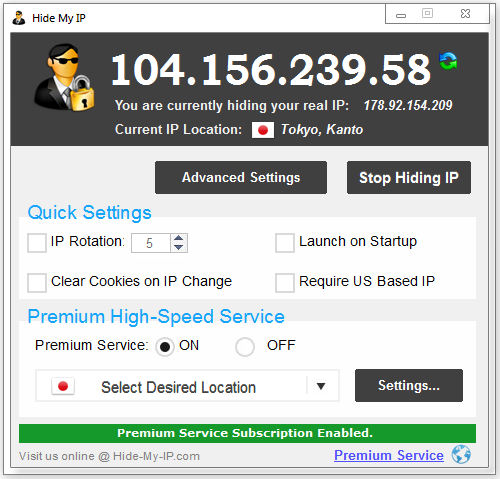Image resolution: width=500 pixels, height=479 pixels.
Task: Enable Launch on Startup checkbox
Action: (x=285, y=243)
